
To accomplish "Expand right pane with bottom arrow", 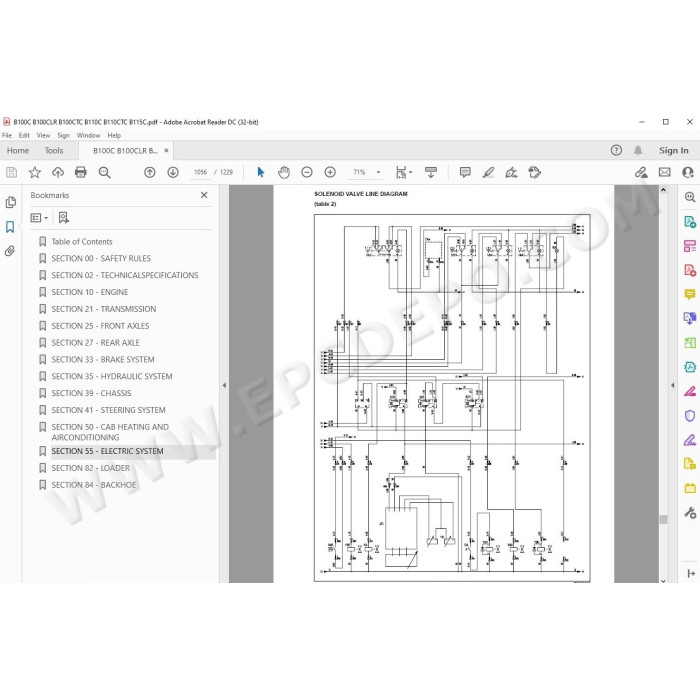I will pos(691,574).
